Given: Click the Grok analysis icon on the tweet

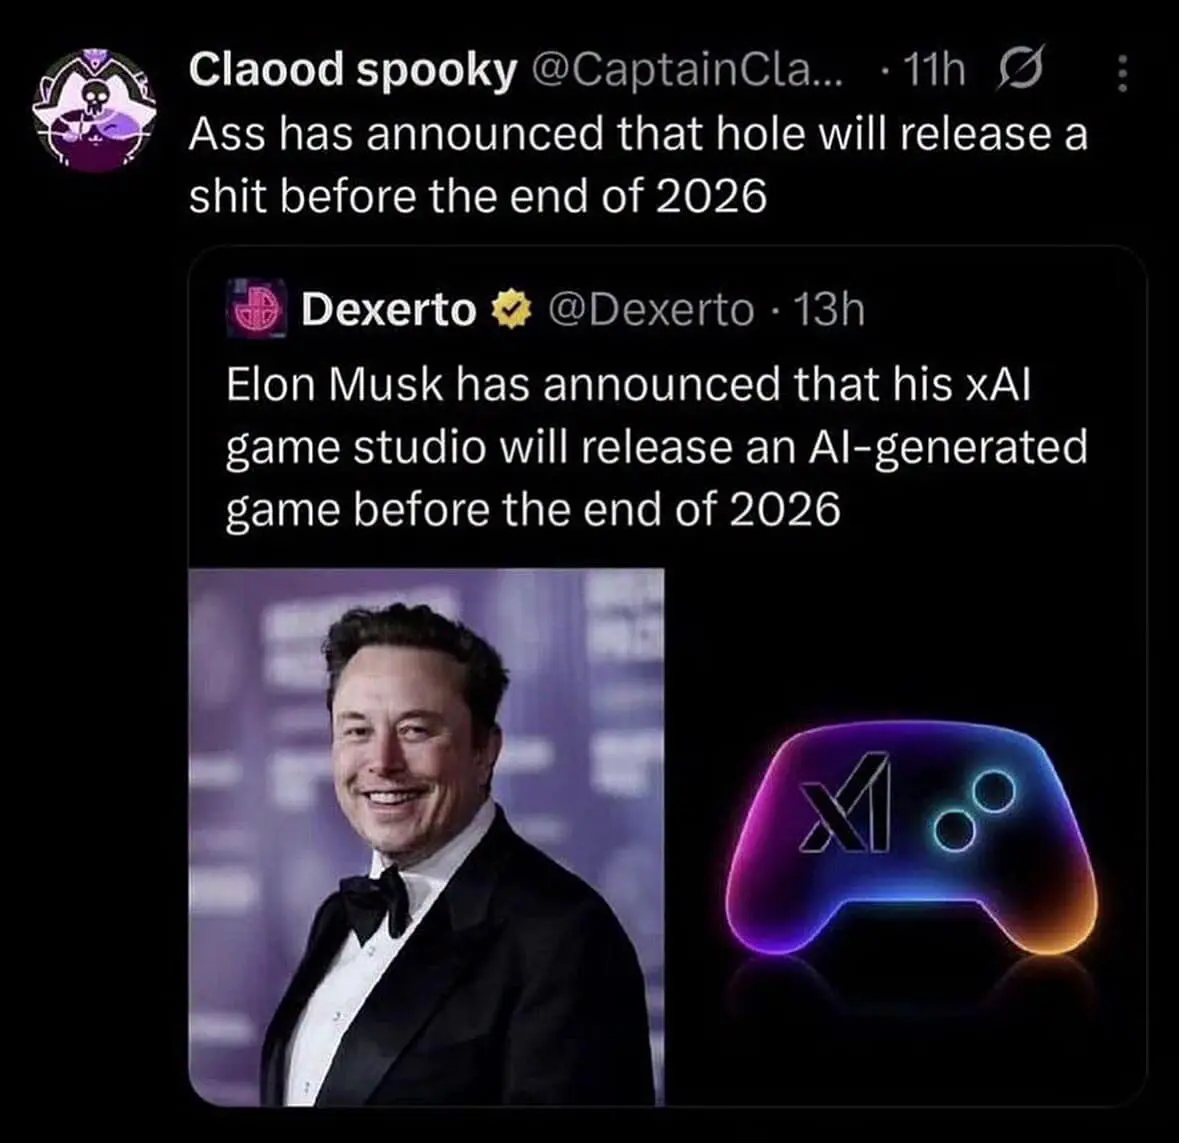Looking at the screenshot, I should pyautogui.click(x=1019, y=69).
